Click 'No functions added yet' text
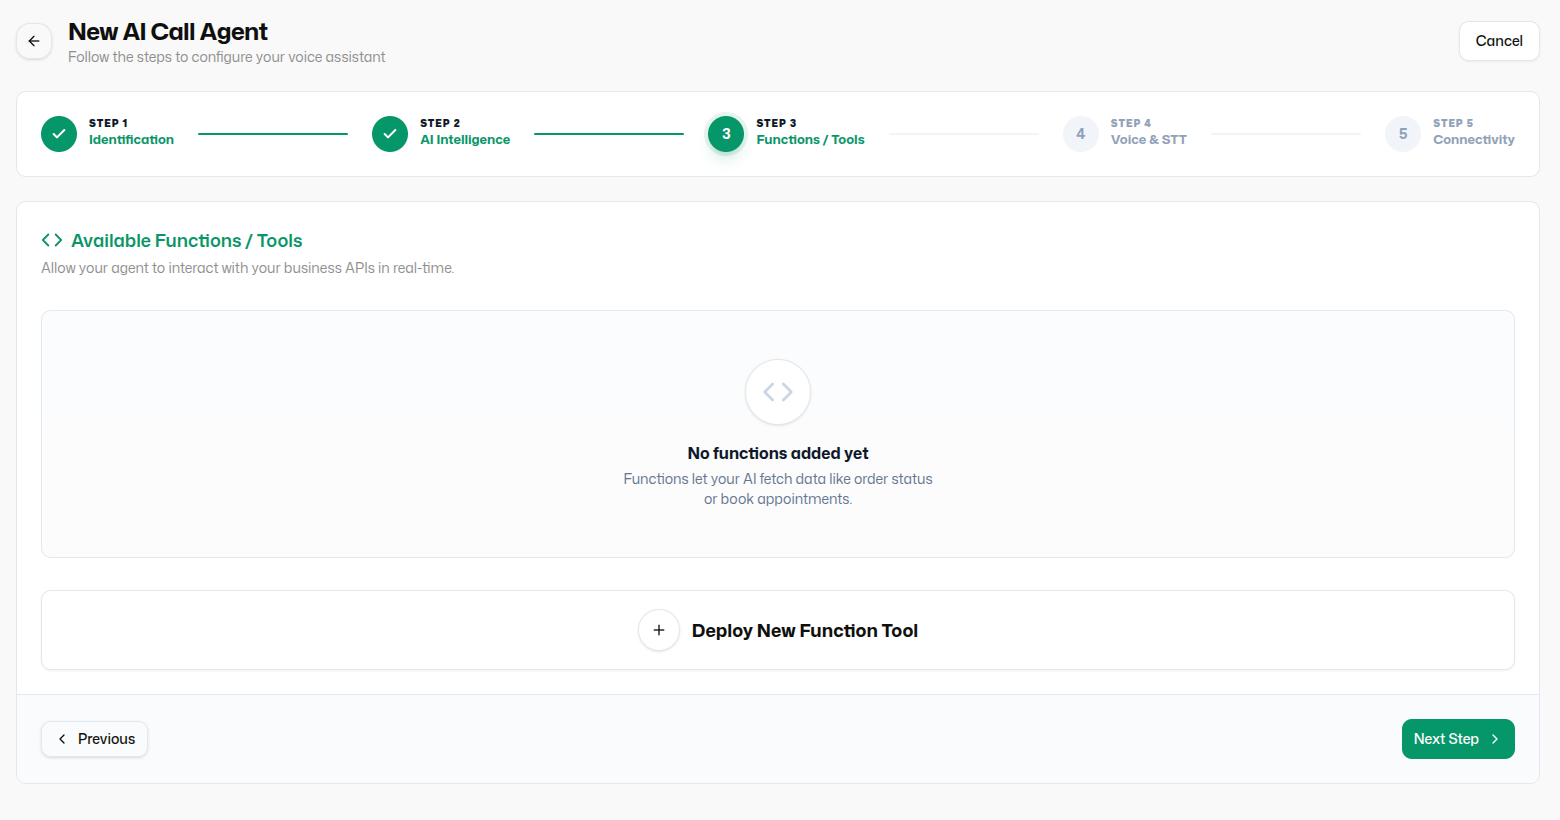Viewport: 1560px width, 820px height. [778, 453]
